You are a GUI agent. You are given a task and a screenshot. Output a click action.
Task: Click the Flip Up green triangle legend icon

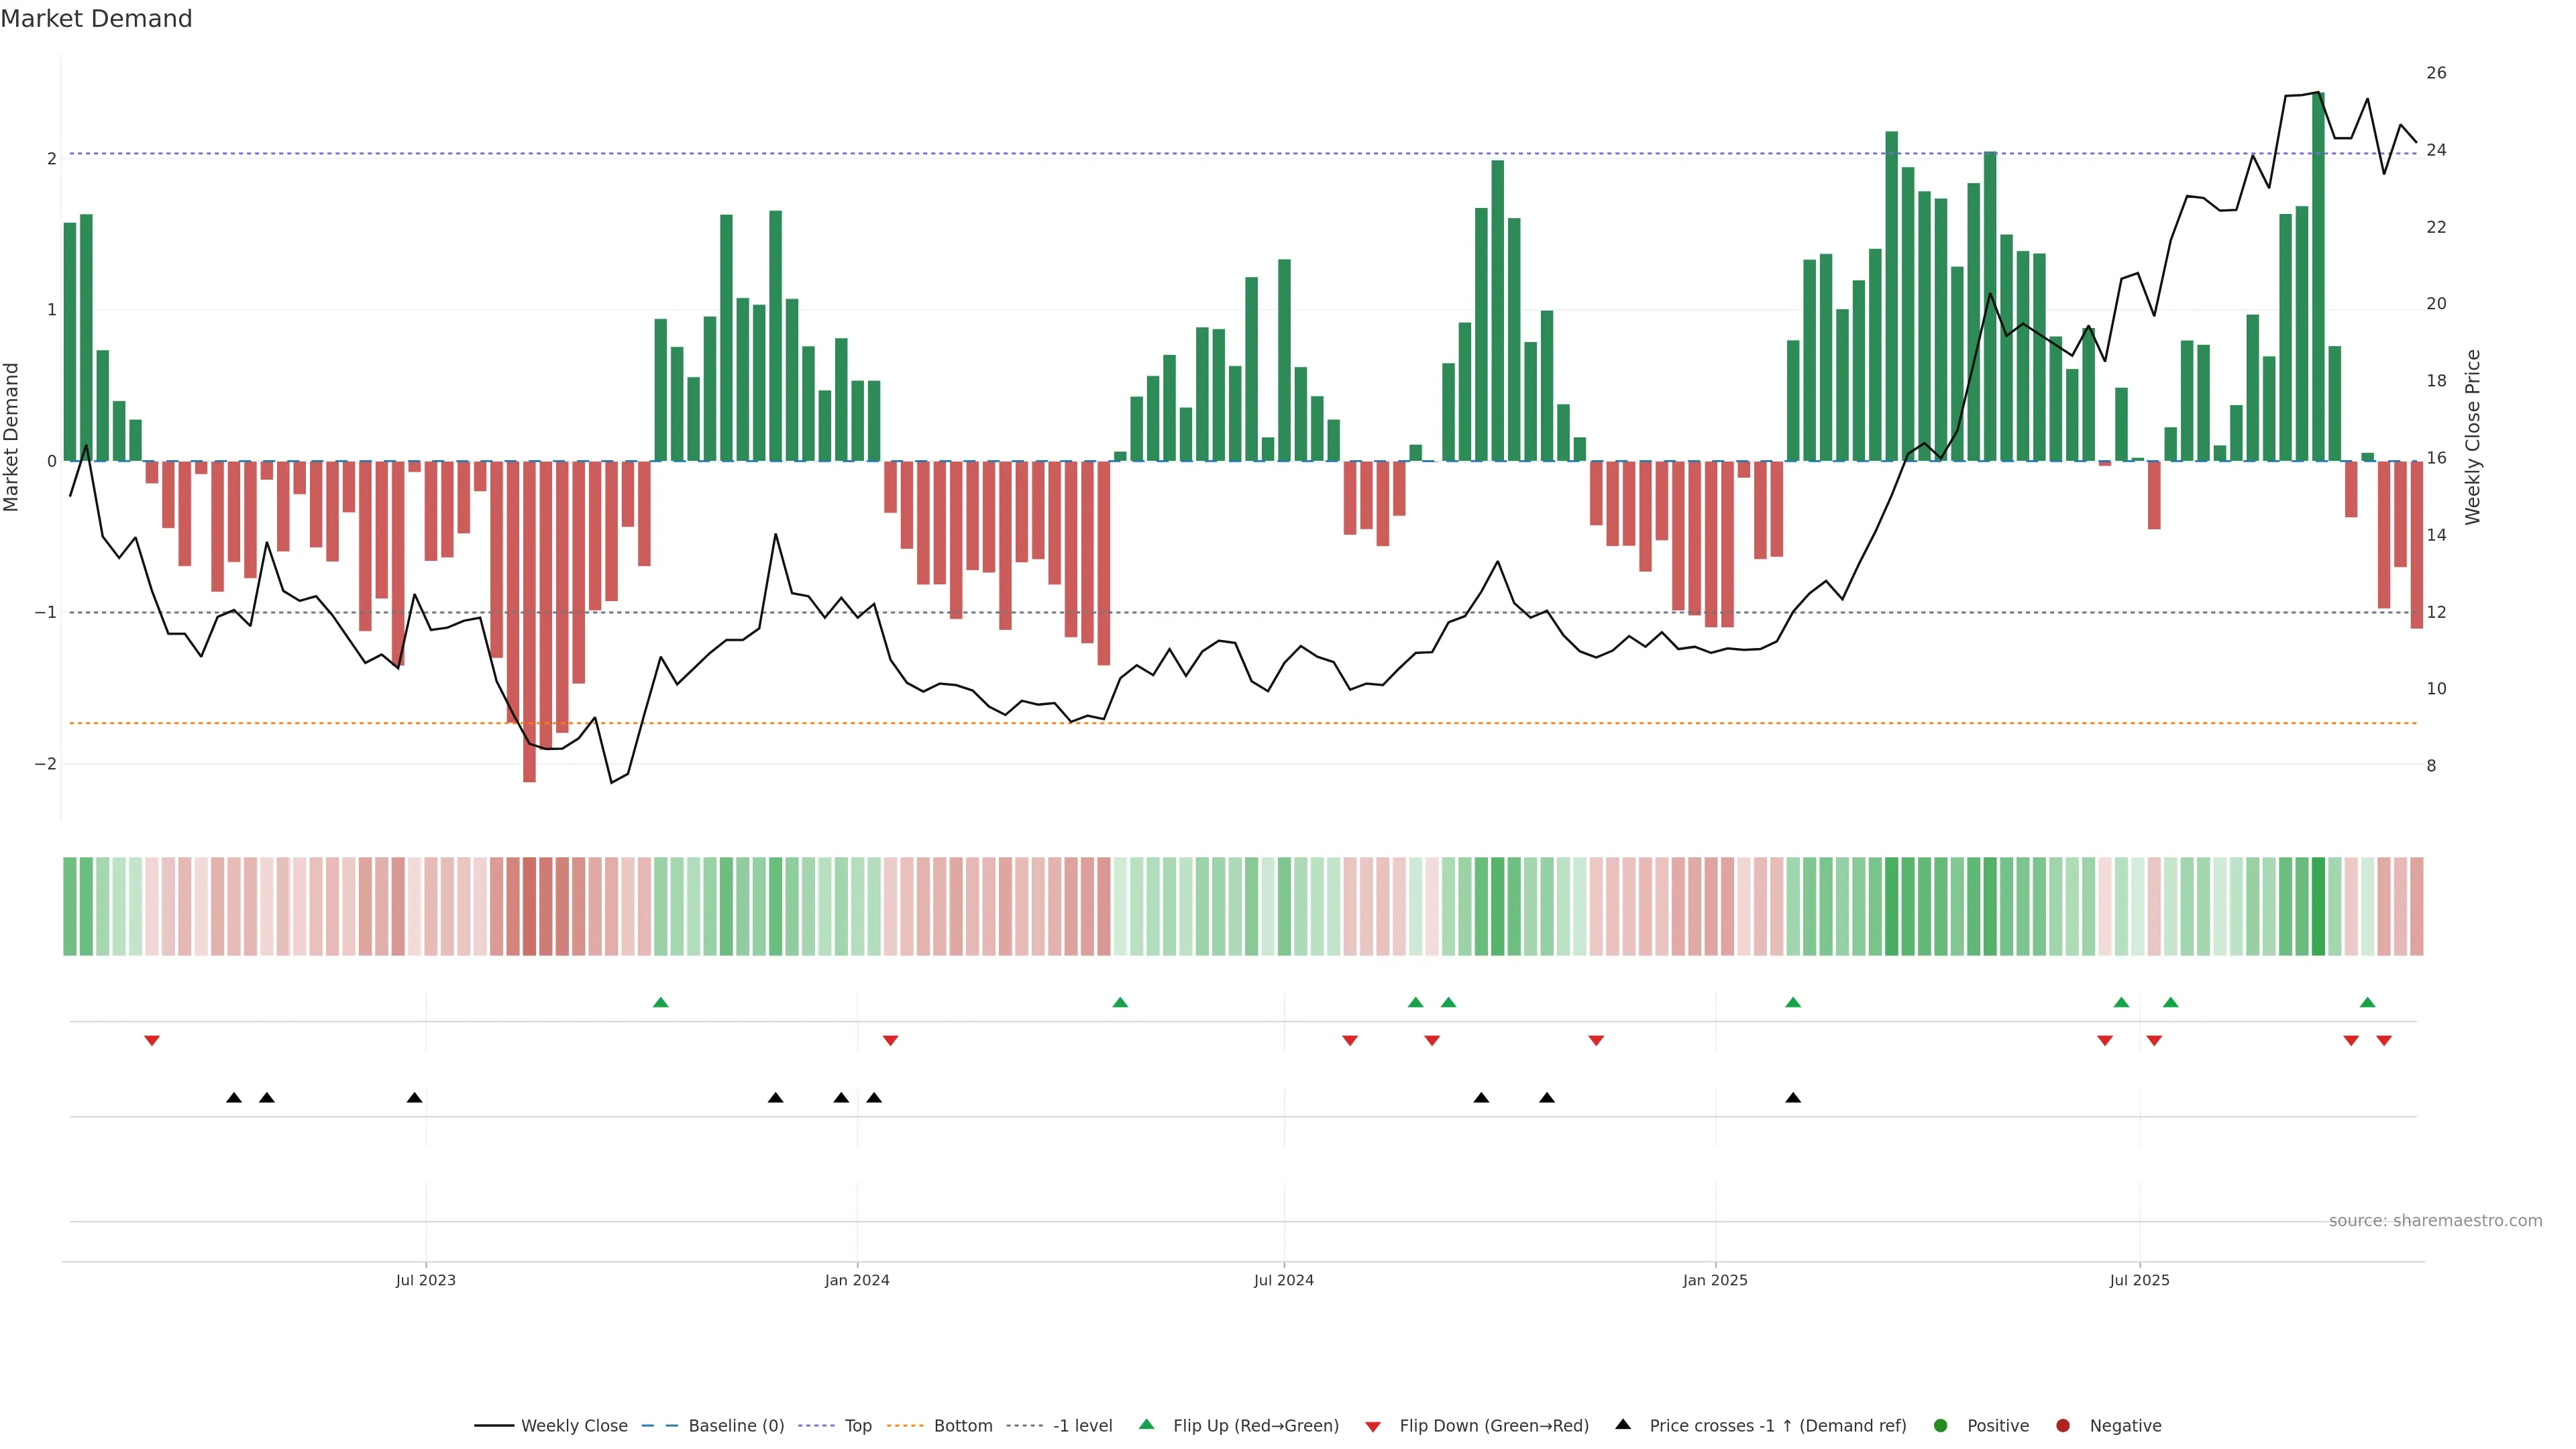[x=1146, y=1424]
